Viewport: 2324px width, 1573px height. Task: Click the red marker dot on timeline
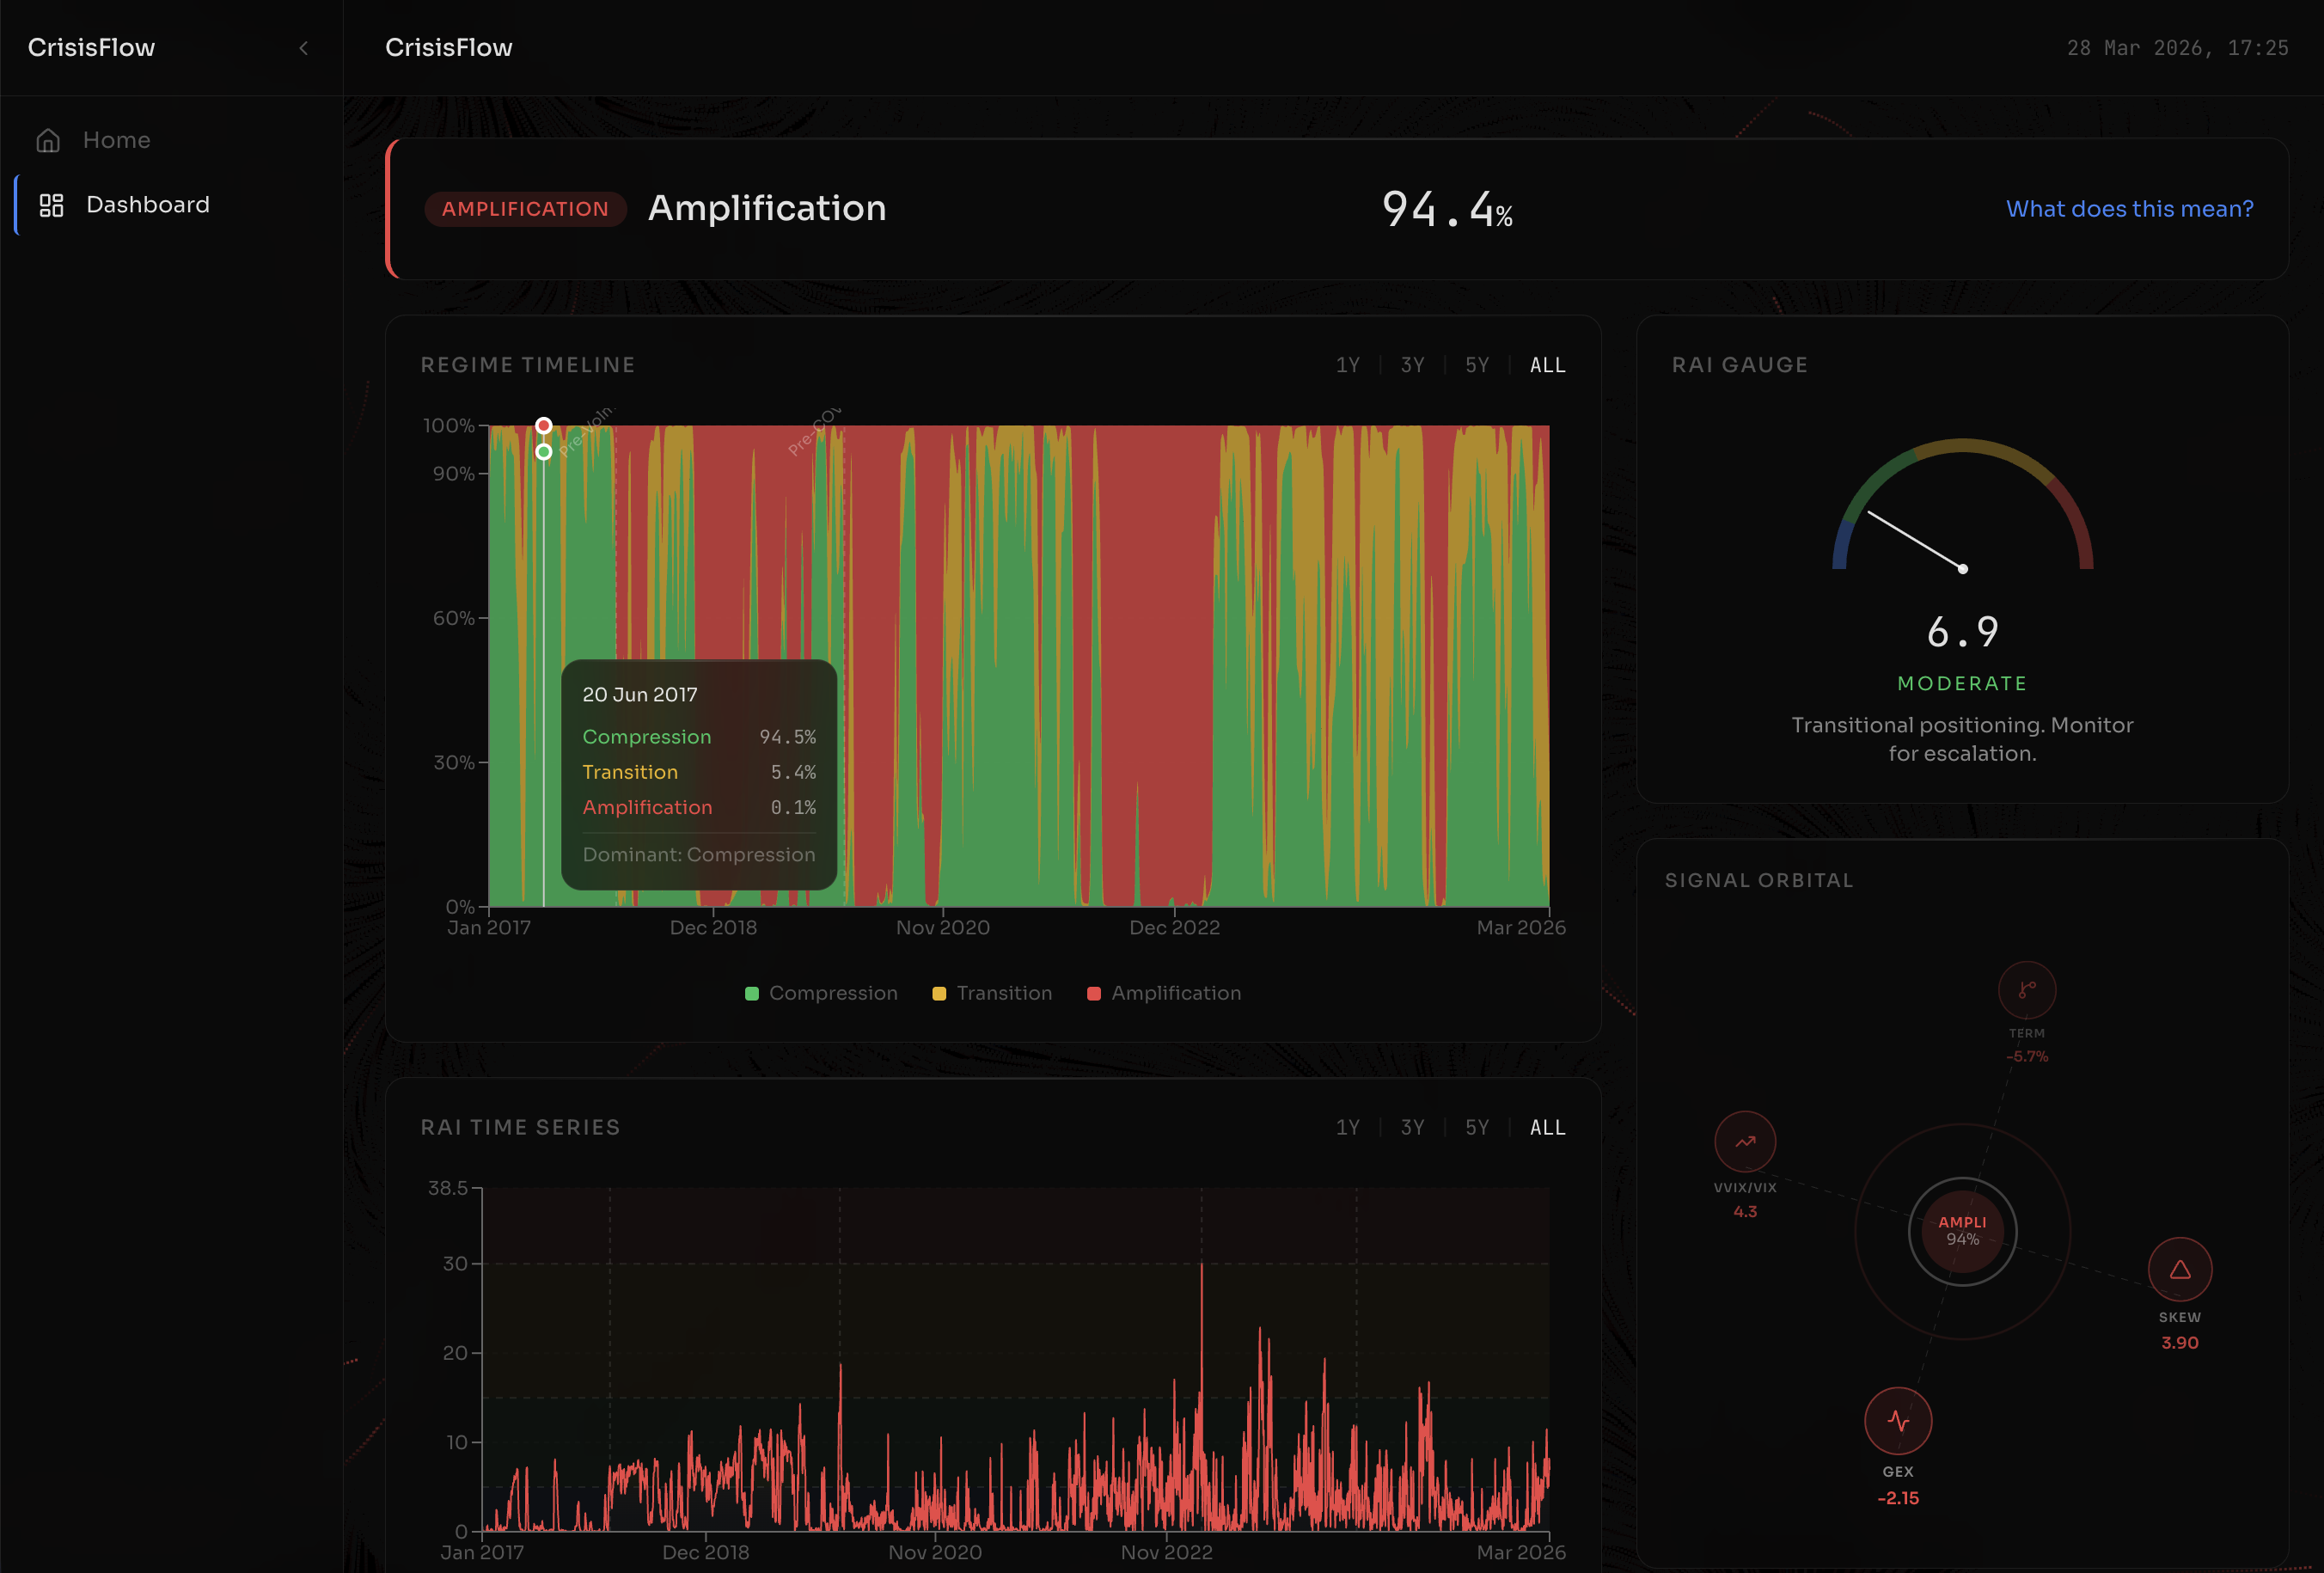[x=543, y=426]
